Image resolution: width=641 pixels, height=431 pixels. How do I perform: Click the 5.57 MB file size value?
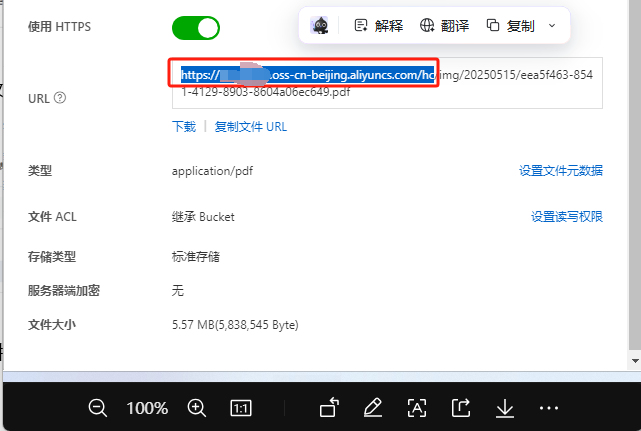(x=235, y=325)
